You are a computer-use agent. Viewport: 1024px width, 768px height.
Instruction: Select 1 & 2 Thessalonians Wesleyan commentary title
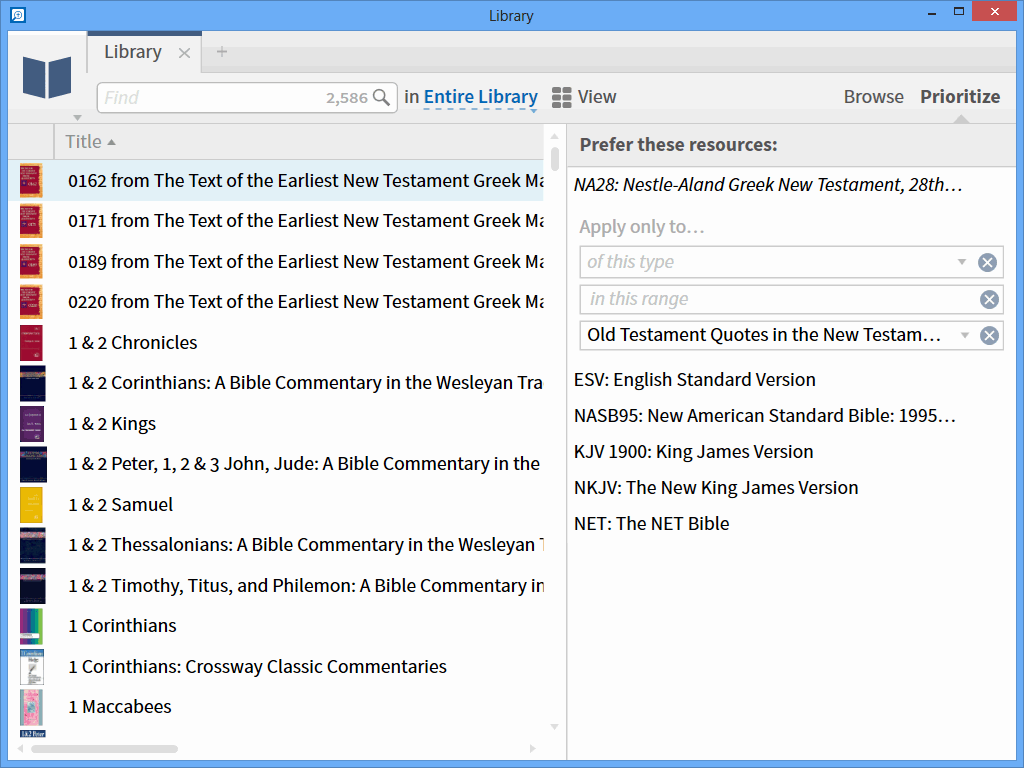coord(306,545)
